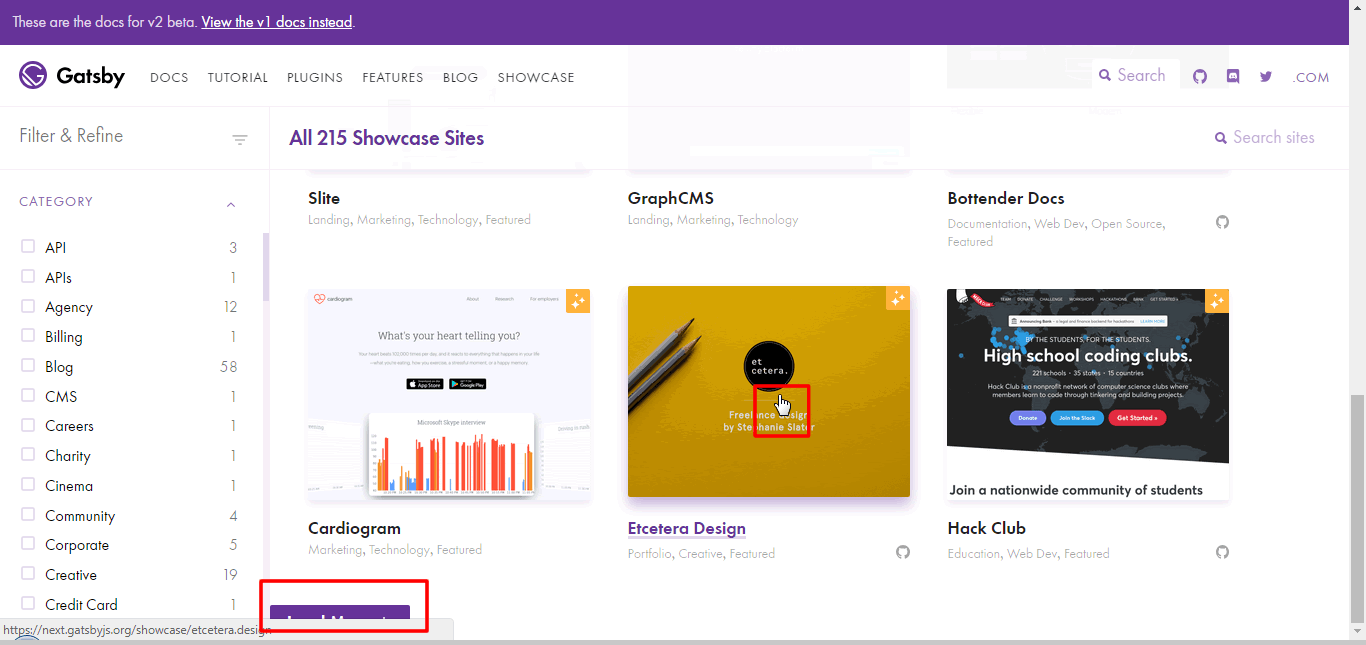1366x645 pixels.
Task: Click the Corporate category label
Action: (77, 545)
